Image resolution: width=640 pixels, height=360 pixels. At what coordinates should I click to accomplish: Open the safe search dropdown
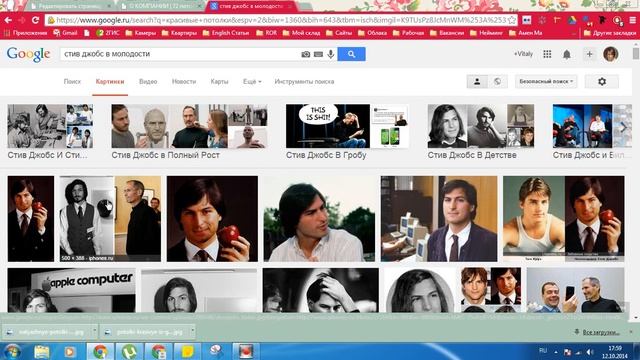click(546, 82)
